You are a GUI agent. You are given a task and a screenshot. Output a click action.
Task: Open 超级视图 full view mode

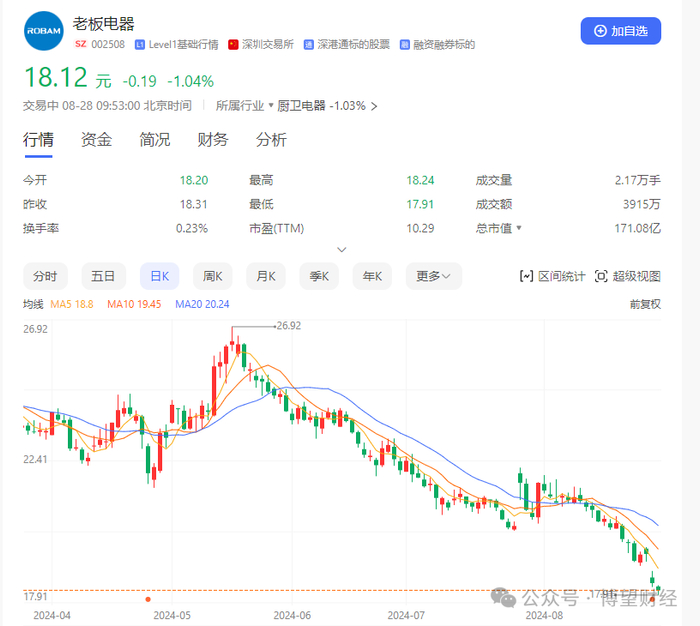tap(627, 276)
